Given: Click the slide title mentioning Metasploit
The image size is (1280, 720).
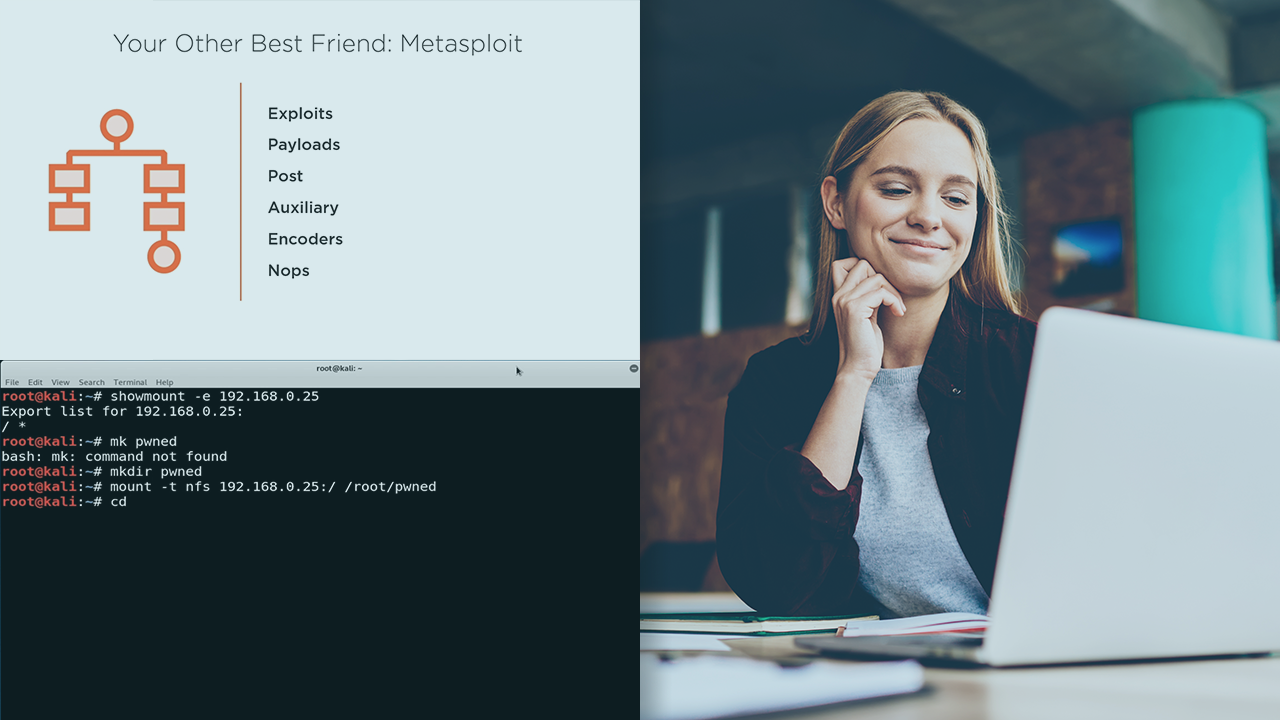Looking at the screenshot, I should [317, 44].
